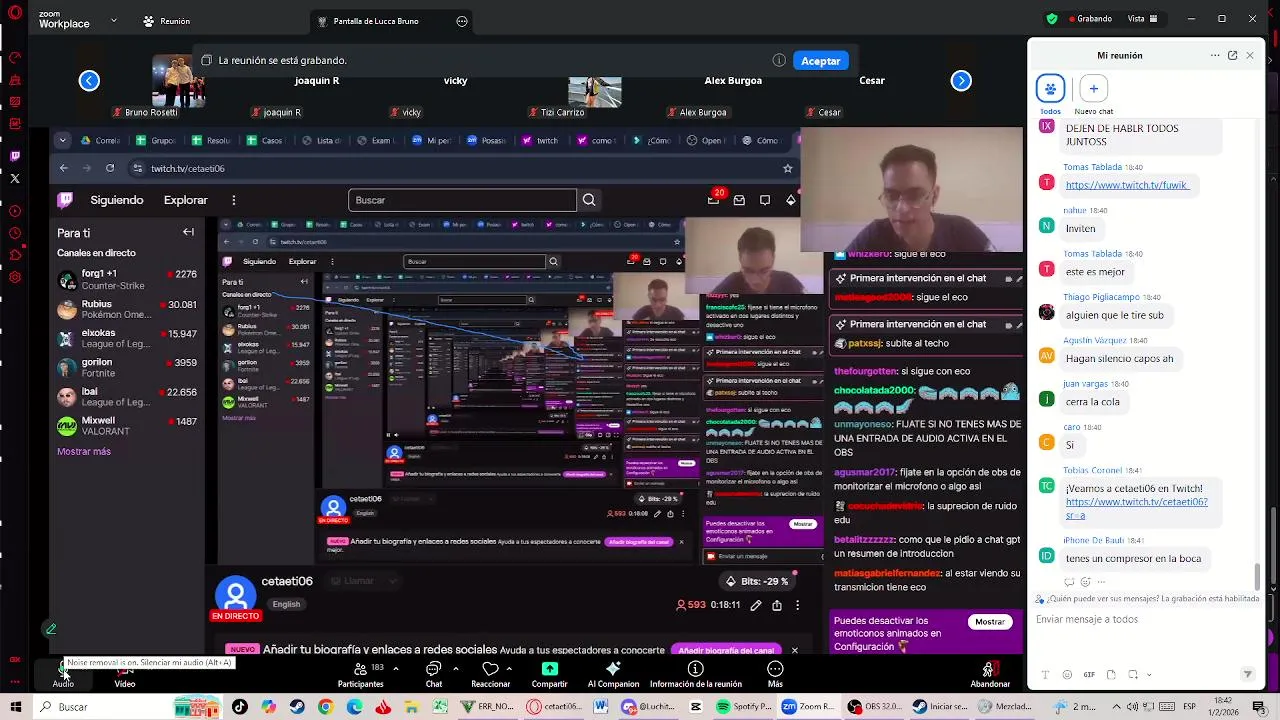This screenshot has width=1280, height=720.
Task: Expand shared browser tab list chevron
Action: point(62,140)
